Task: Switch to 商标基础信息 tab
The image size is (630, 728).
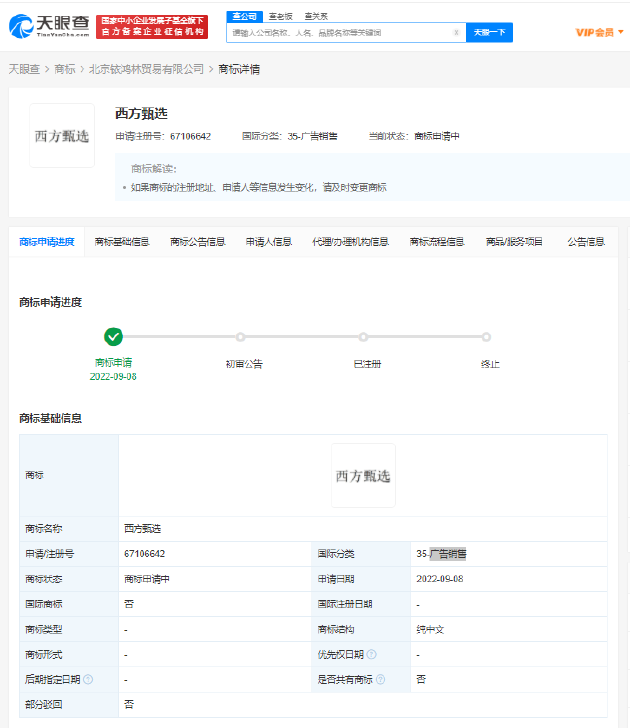Action: point(122,242)
